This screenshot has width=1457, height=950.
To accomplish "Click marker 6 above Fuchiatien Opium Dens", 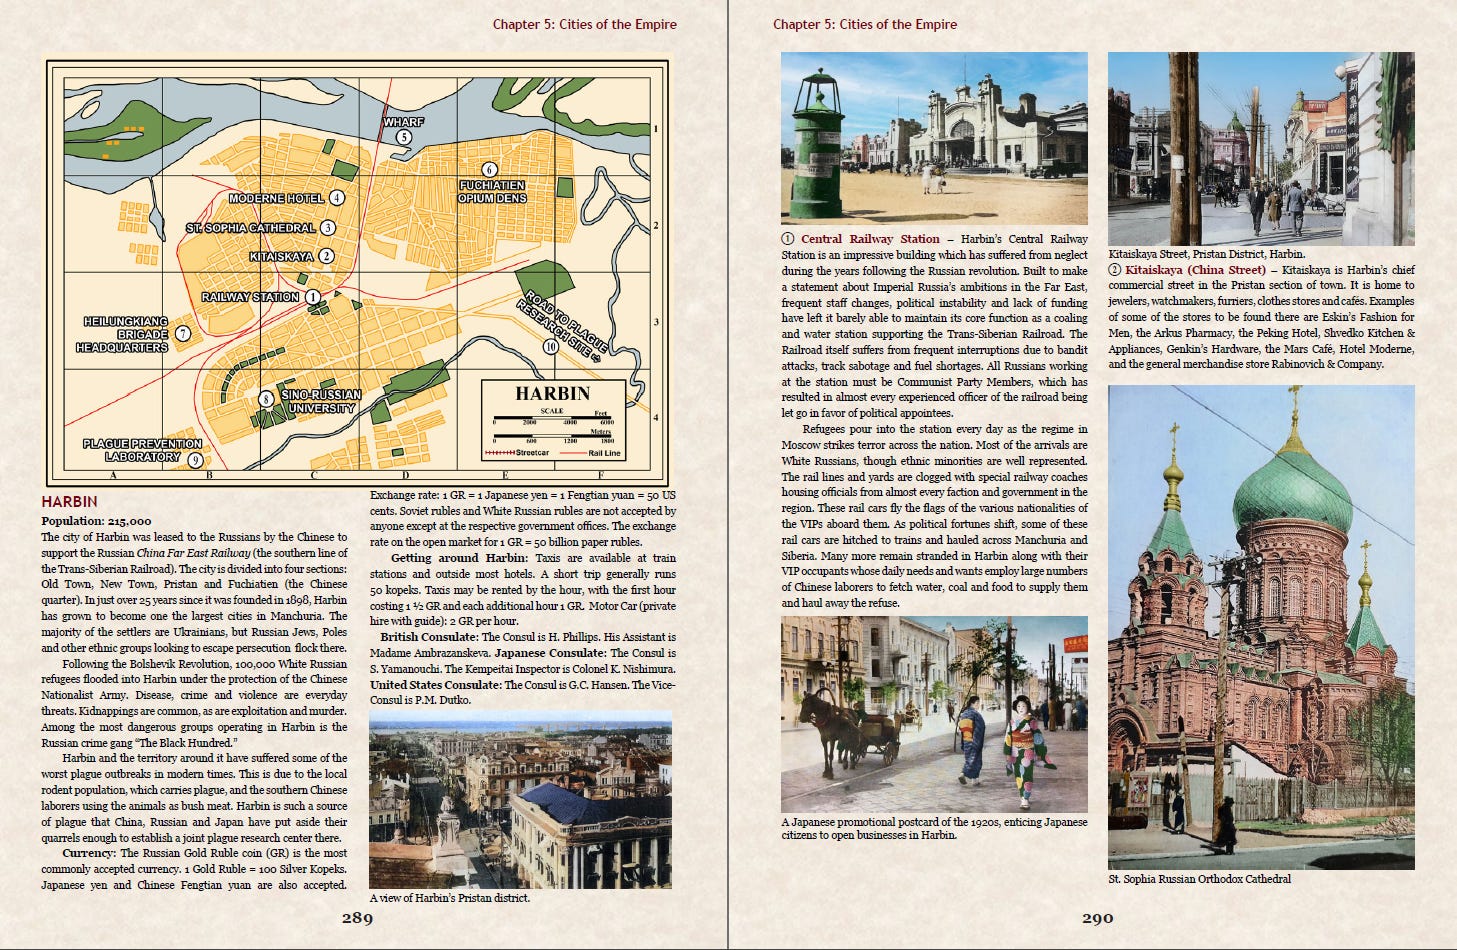I will point(490,170).
